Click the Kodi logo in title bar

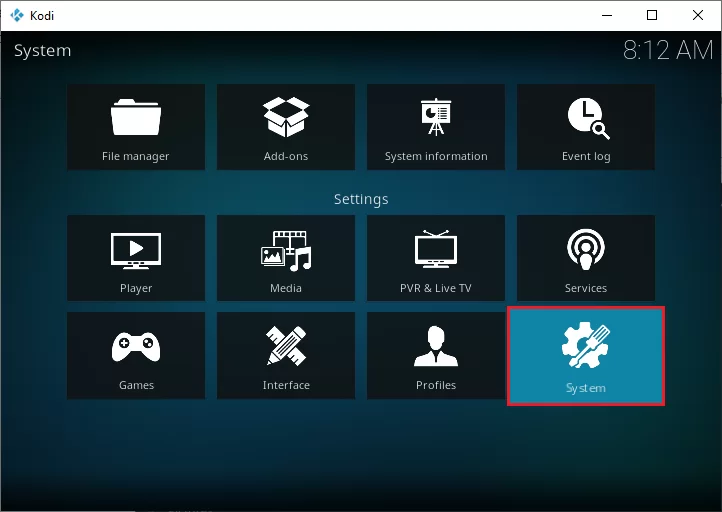pos(17,15)
